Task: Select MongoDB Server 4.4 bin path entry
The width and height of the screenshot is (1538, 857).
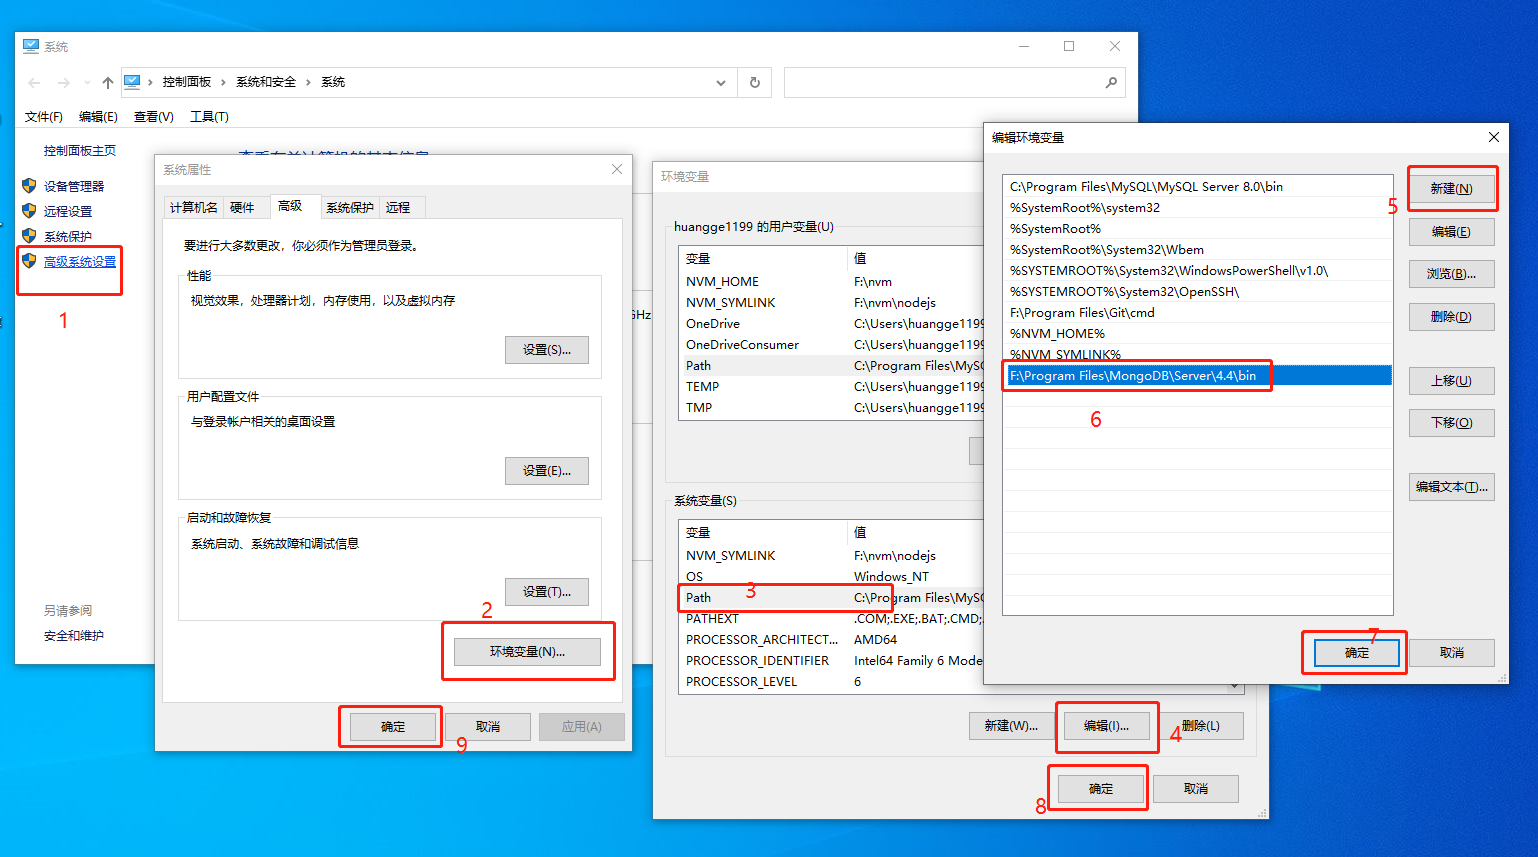Action: coord(1197,376)
